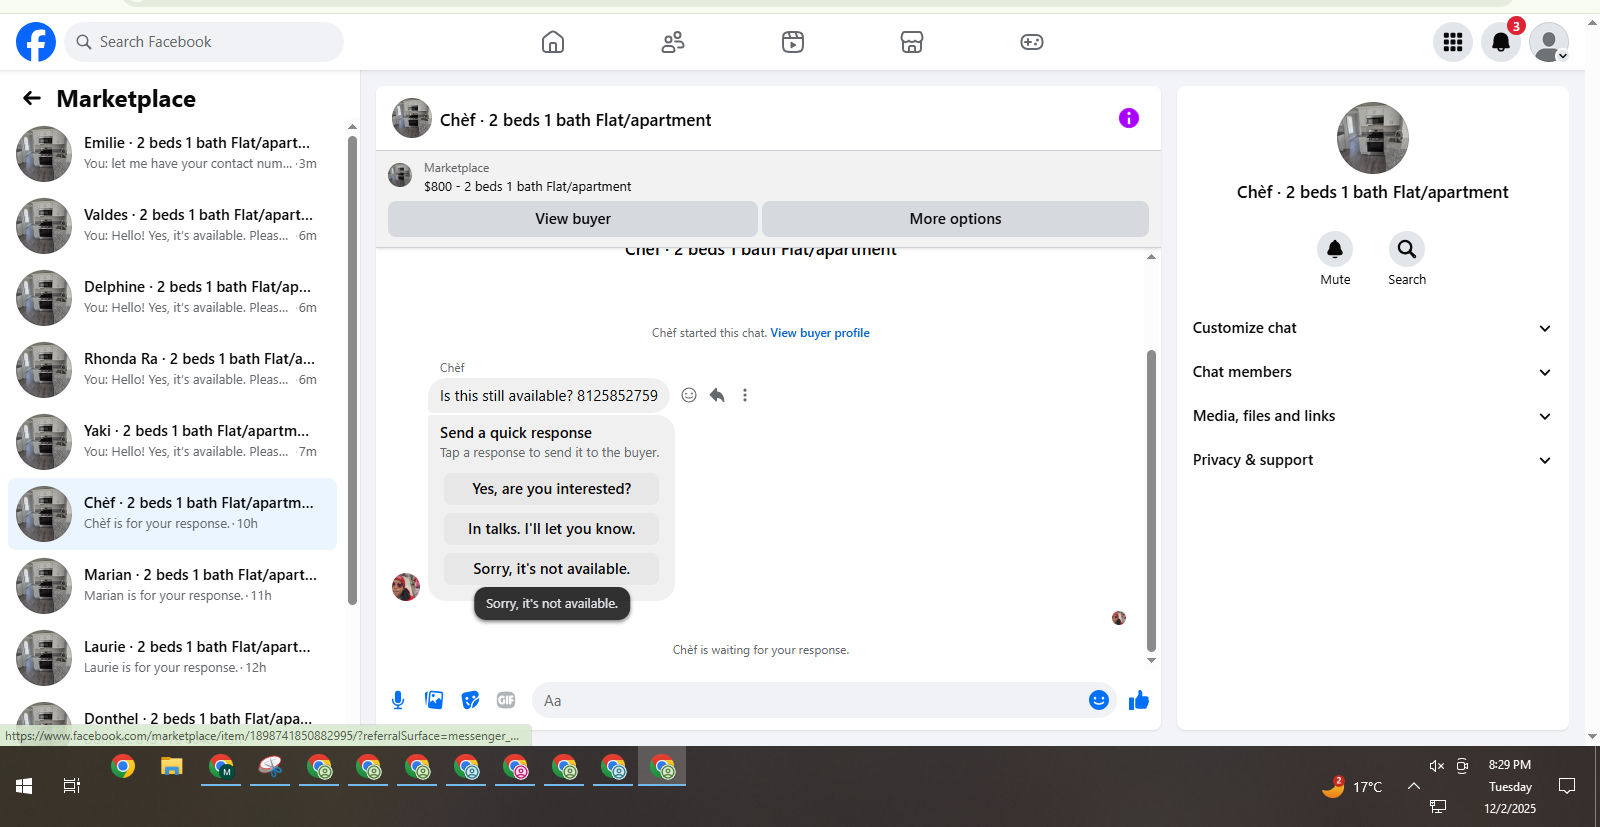The width and height of the screenshot is (1600, 827).
Task: Click the Search Facebook field
Action: [x=204, y=42]
